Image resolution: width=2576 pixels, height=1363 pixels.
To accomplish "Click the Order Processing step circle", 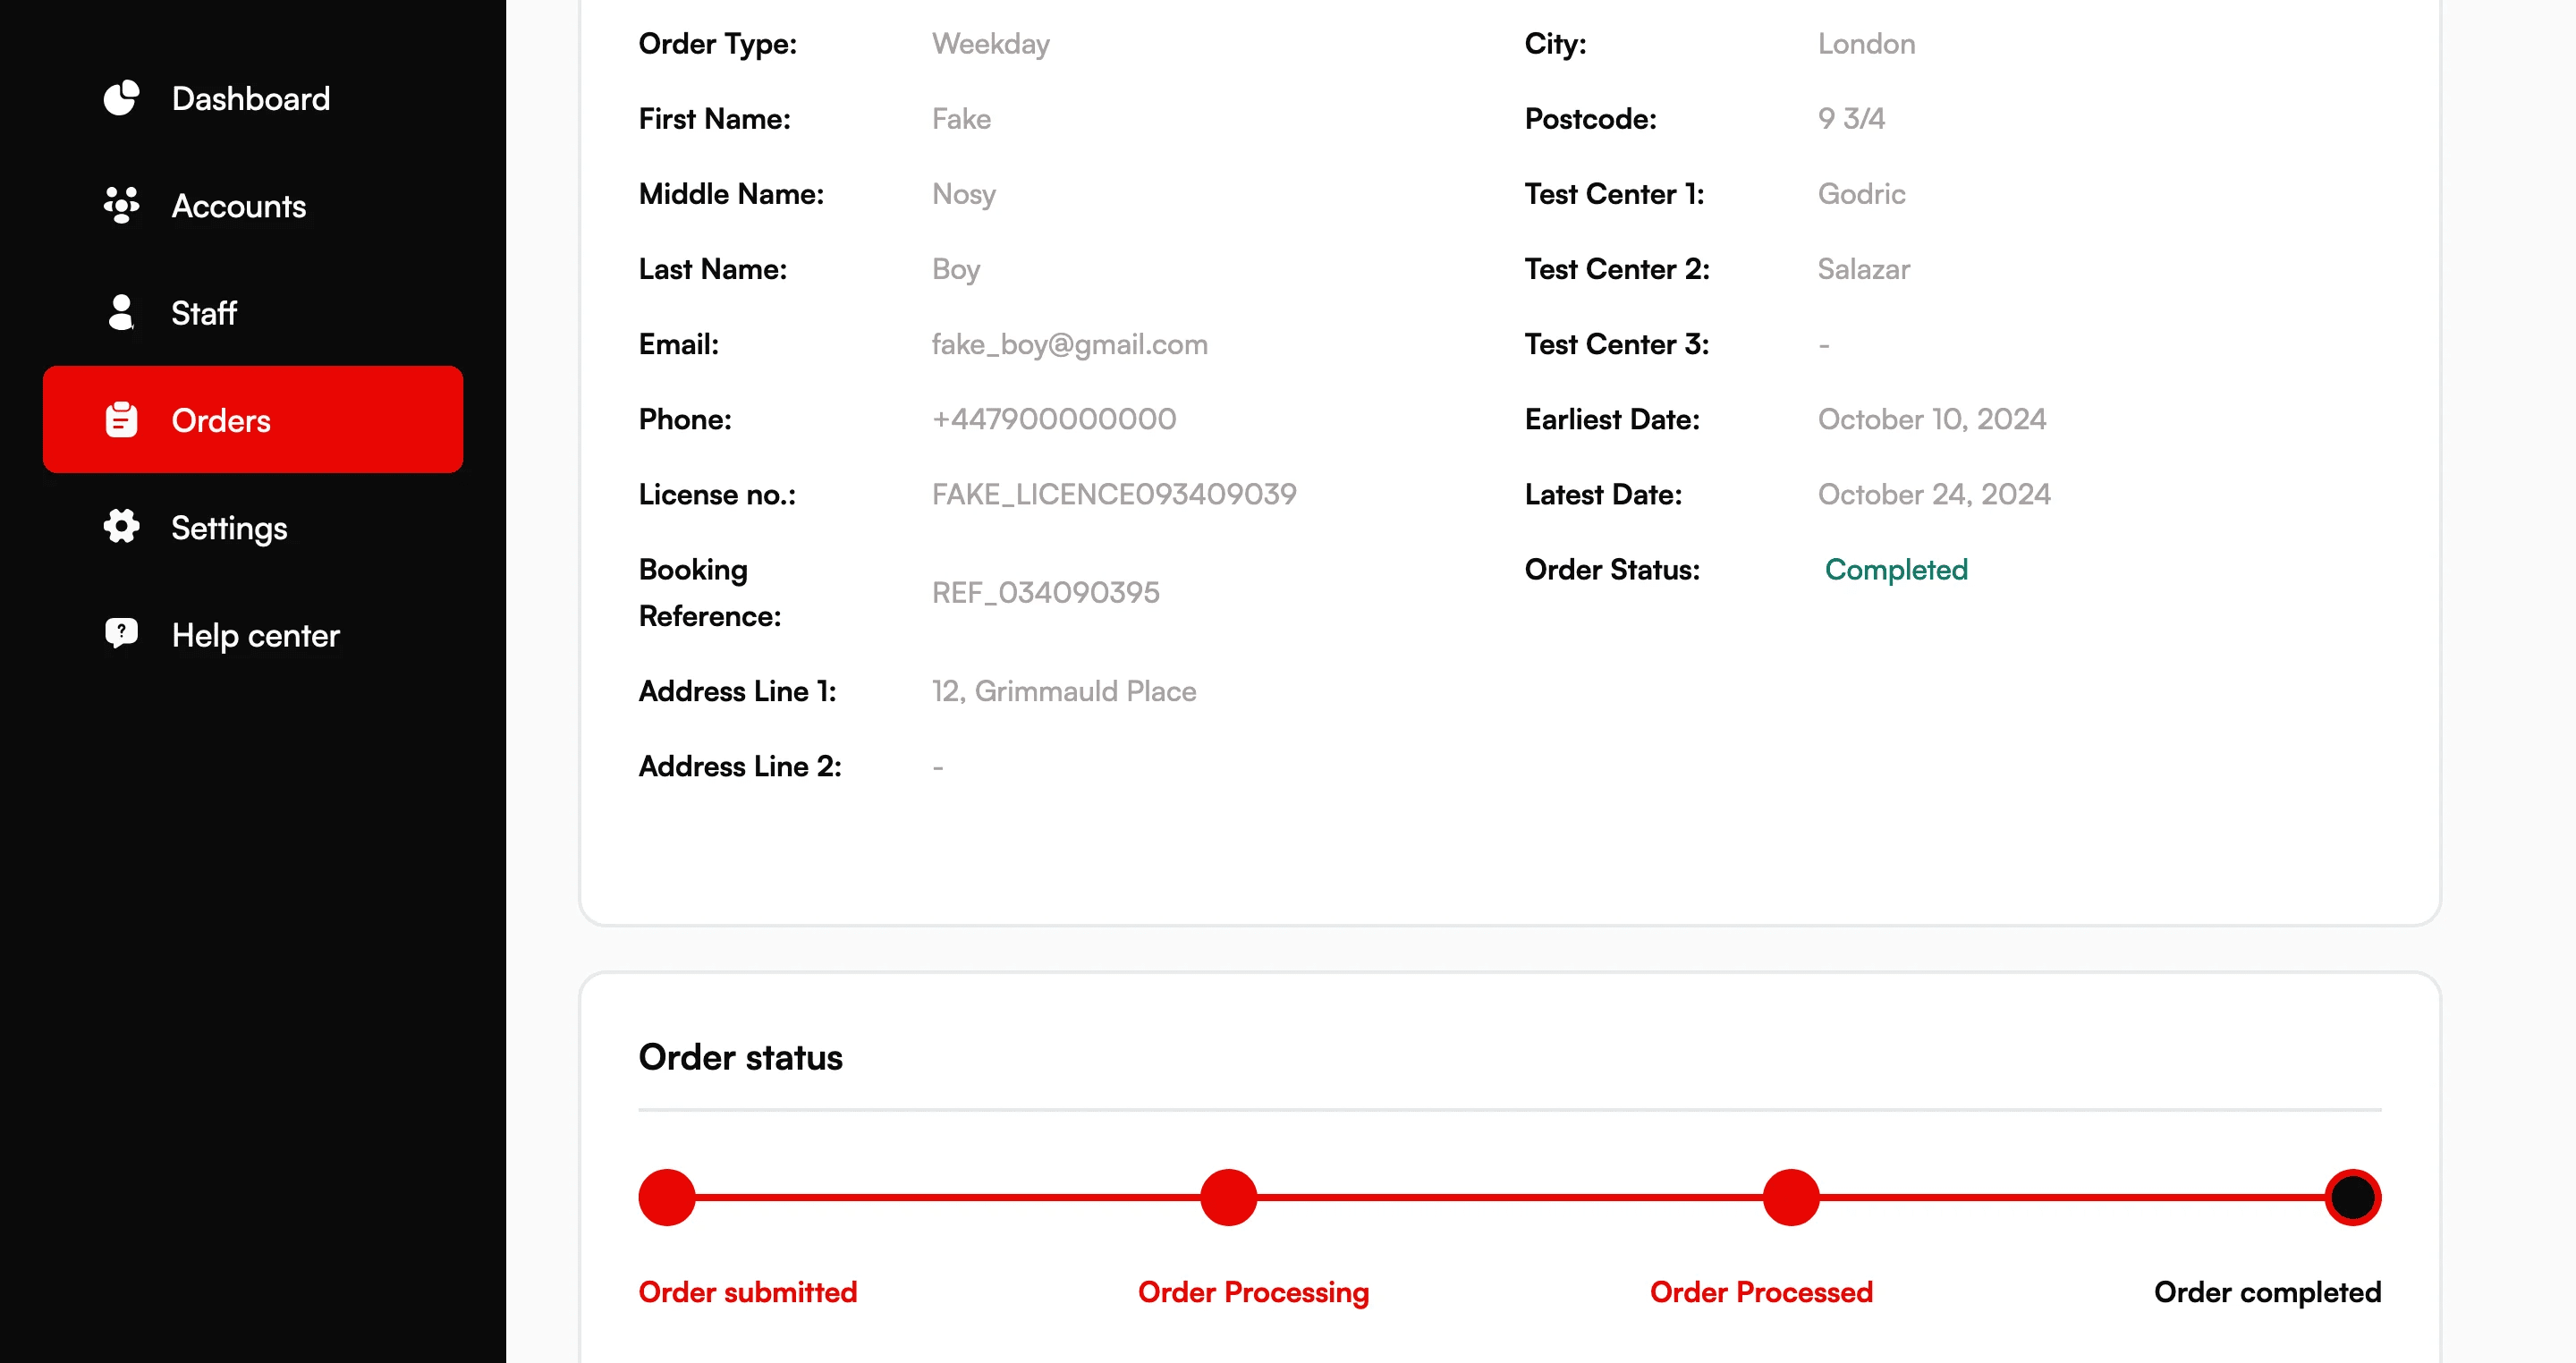I will (1228, 1197).
